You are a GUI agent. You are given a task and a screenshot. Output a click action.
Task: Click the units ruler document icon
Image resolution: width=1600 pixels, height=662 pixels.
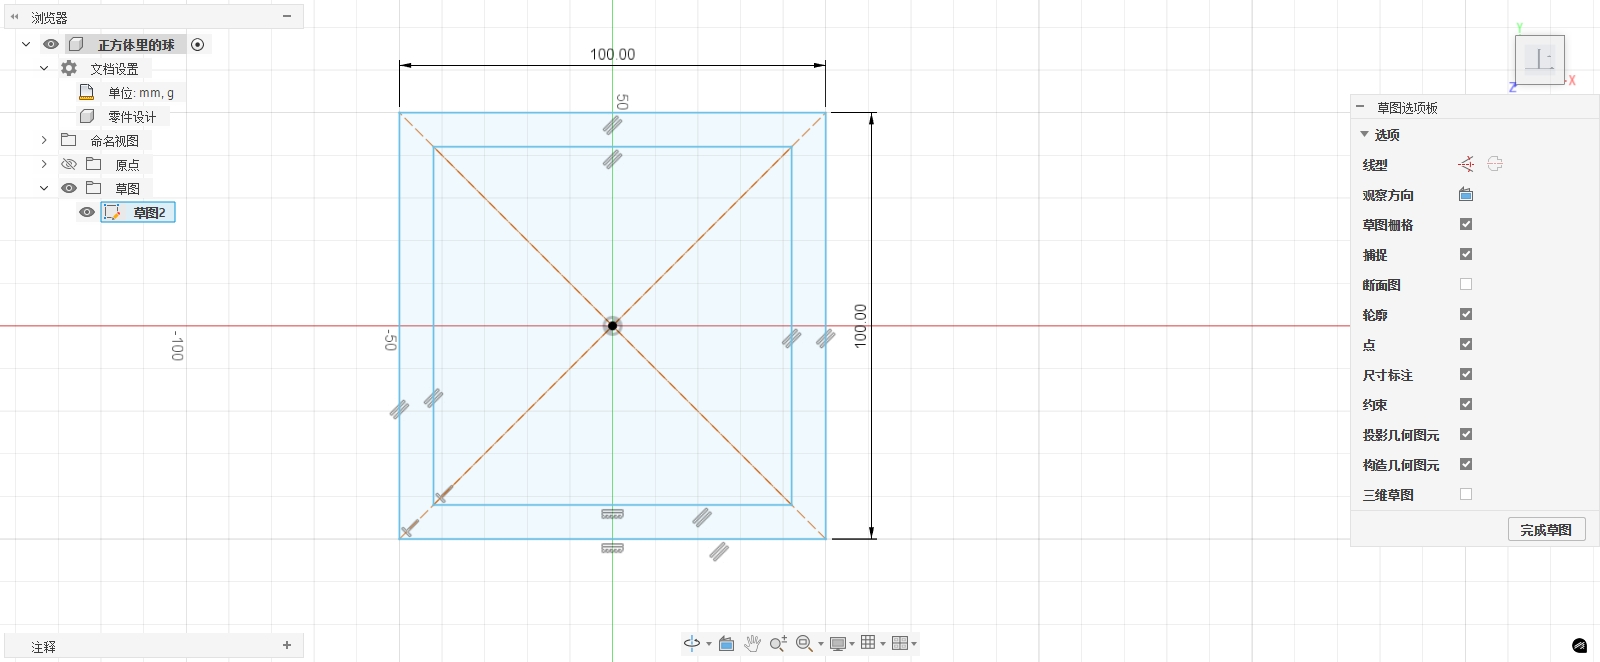point(87,92)
